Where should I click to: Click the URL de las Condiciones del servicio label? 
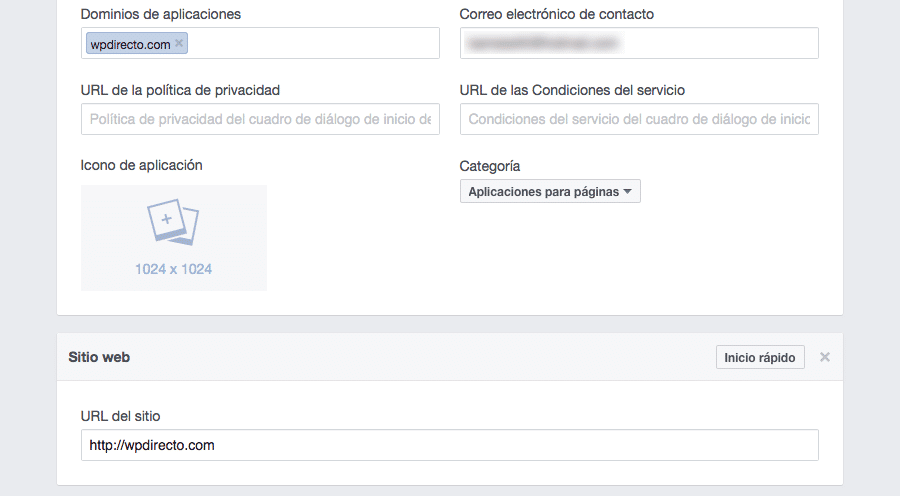point(572,90)
